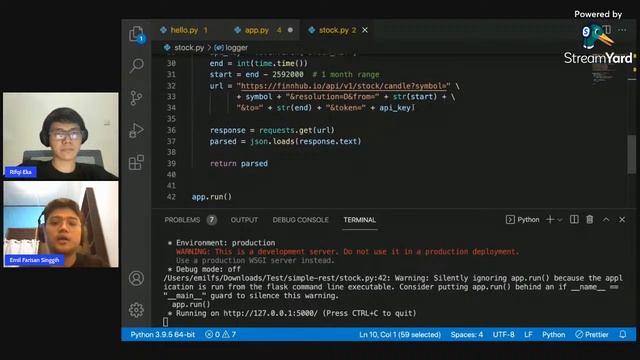Open the Debug Console panel tab
This screenshot has width=640, height=360.
[300, 220]
